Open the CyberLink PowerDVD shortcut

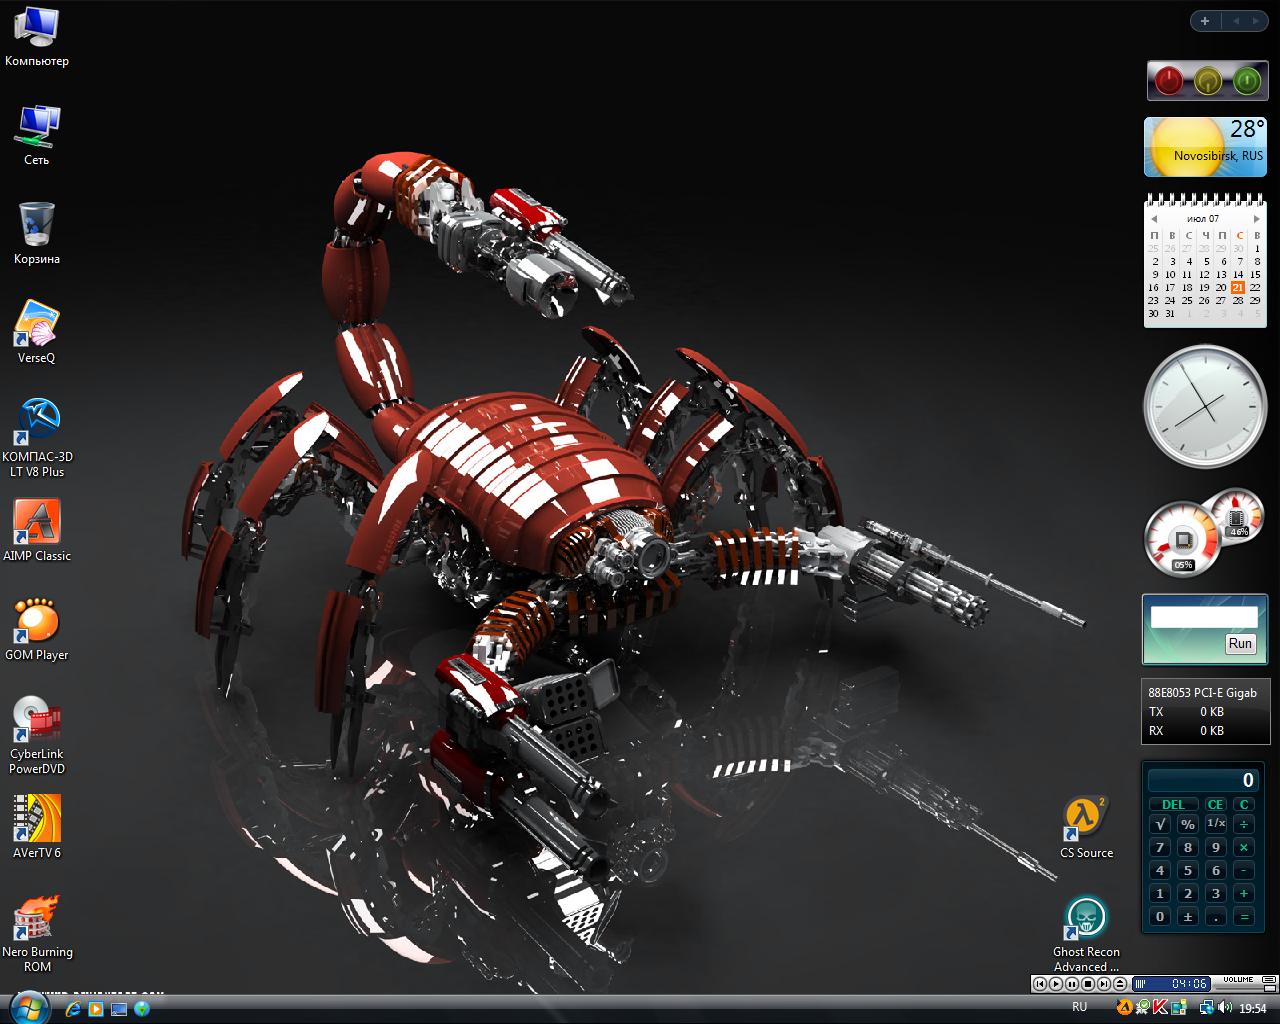point(37,720)
